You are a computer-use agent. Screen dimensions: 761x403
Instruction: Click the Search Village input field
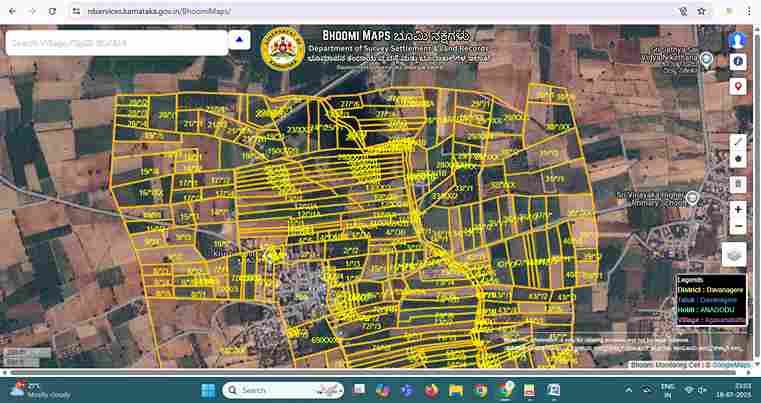coord(116,43)
